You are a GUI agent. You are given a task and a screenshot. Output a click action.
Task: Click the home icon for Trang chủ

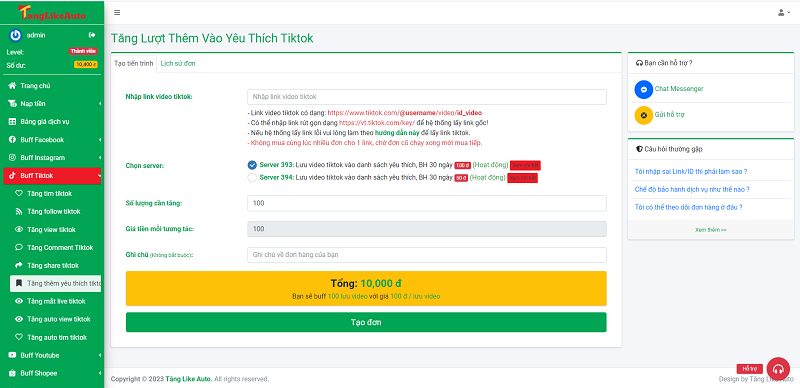(12, 86)
